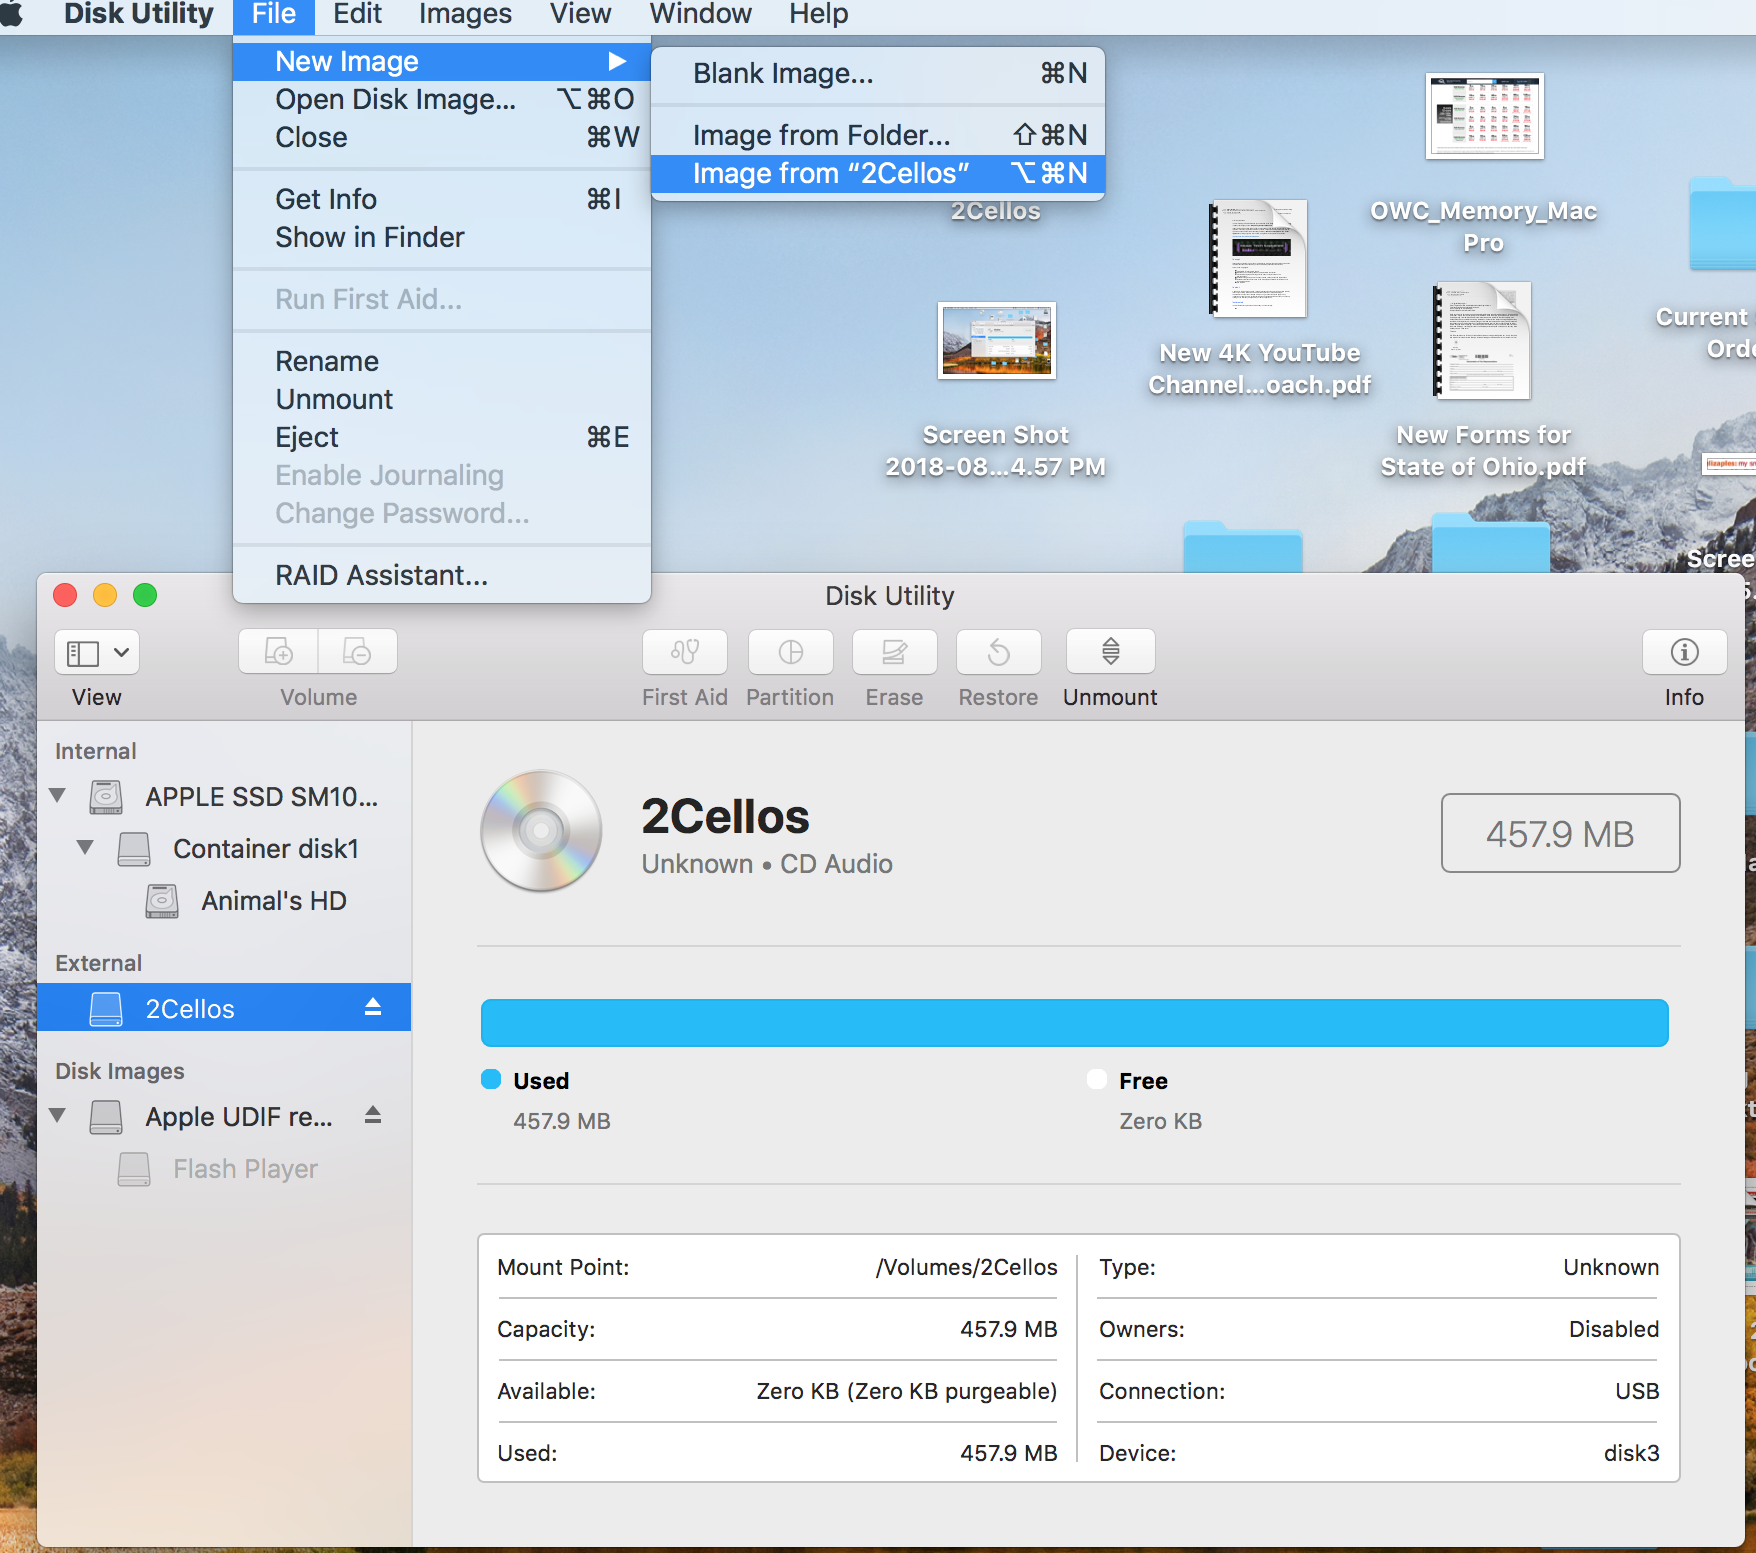This screenshot has height=1553, width=1756.
Task: Choose Blank Image from the submenu
Action: (x=878, y=74)
